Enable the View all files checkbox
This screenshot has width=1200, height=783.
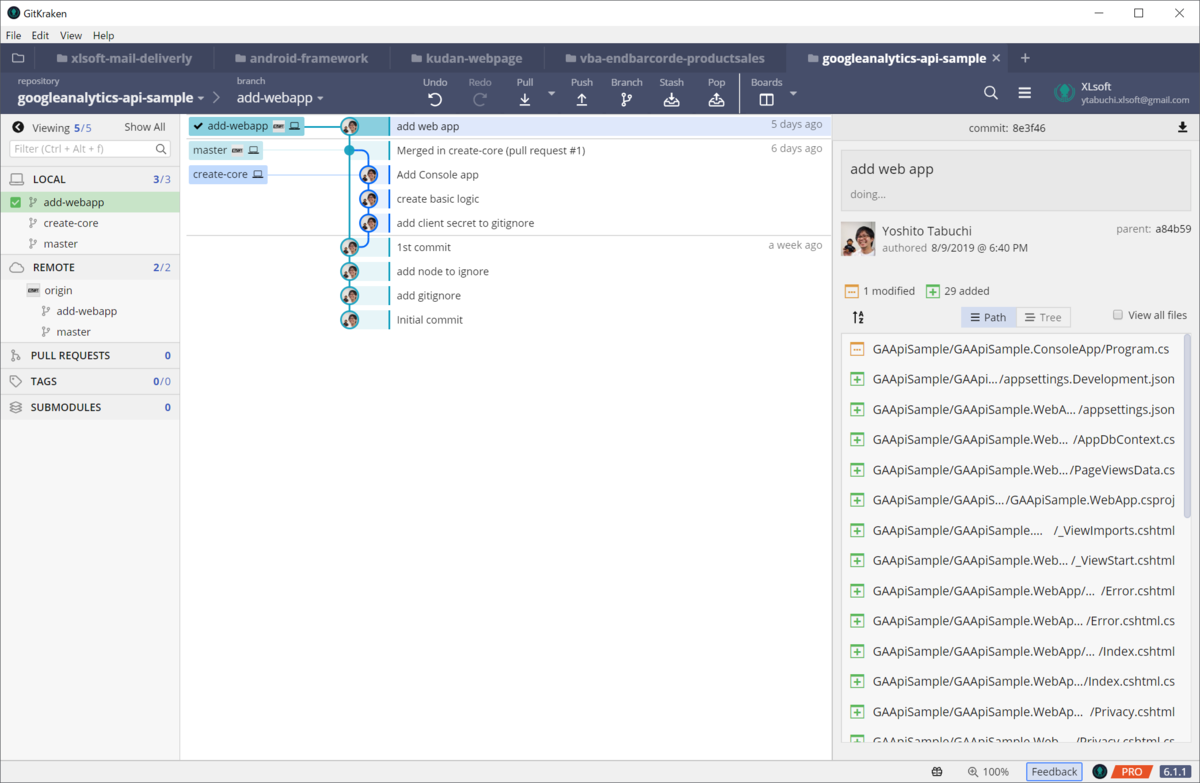[x=1118, y=315]
